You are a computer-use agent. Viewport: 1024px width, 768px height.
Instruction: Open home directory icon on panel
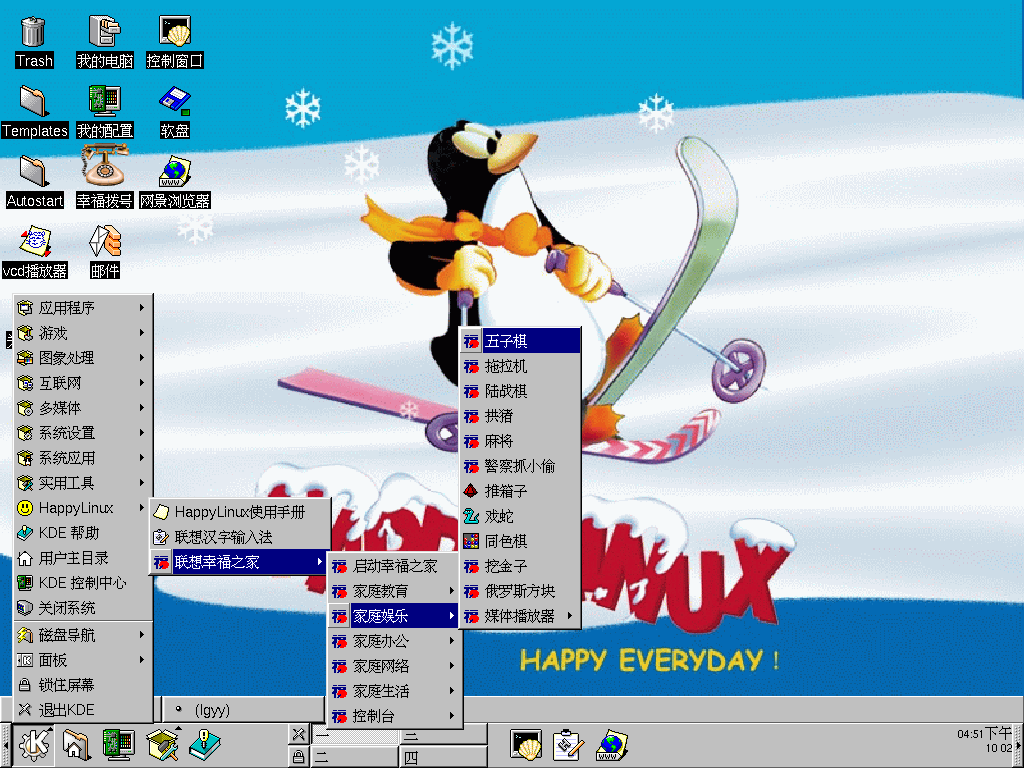click(76, 744)
